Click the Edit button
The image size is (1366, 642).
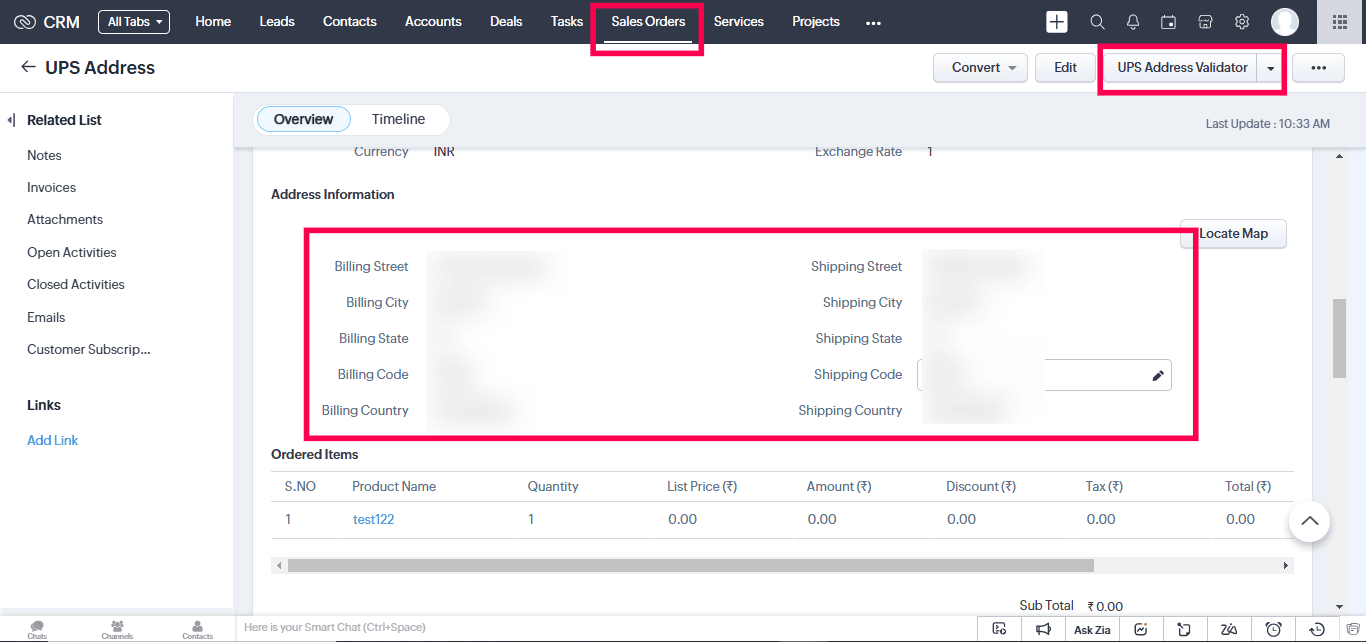pos(1065,68)
